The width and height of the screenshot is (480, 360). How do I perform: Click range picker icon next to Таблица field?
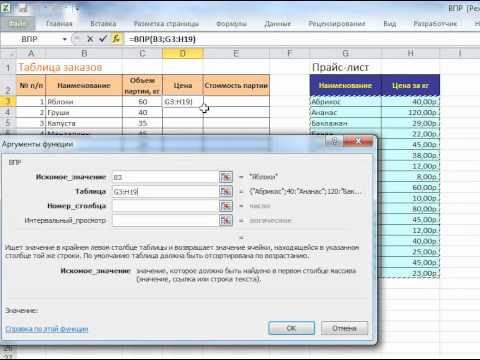[x=226, y=191]
